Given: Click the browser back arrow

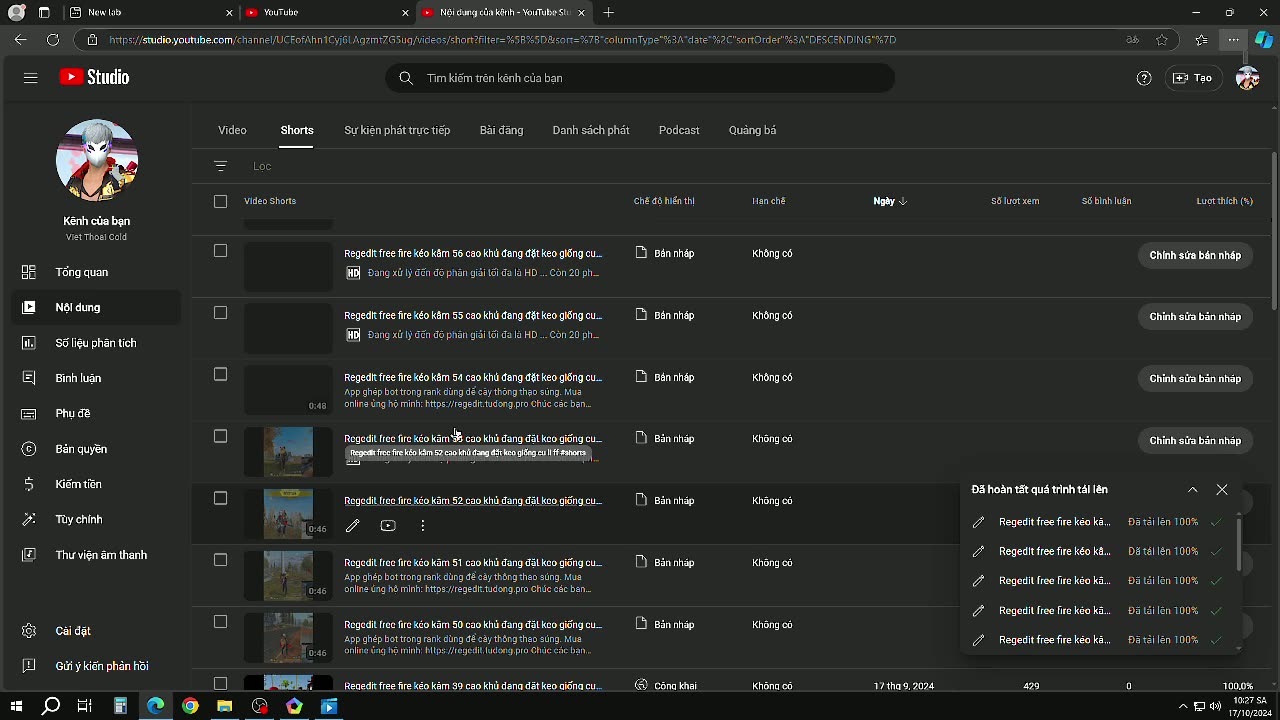Looking at the screenshot, I should pyautogui.click(x=21, y=40).
